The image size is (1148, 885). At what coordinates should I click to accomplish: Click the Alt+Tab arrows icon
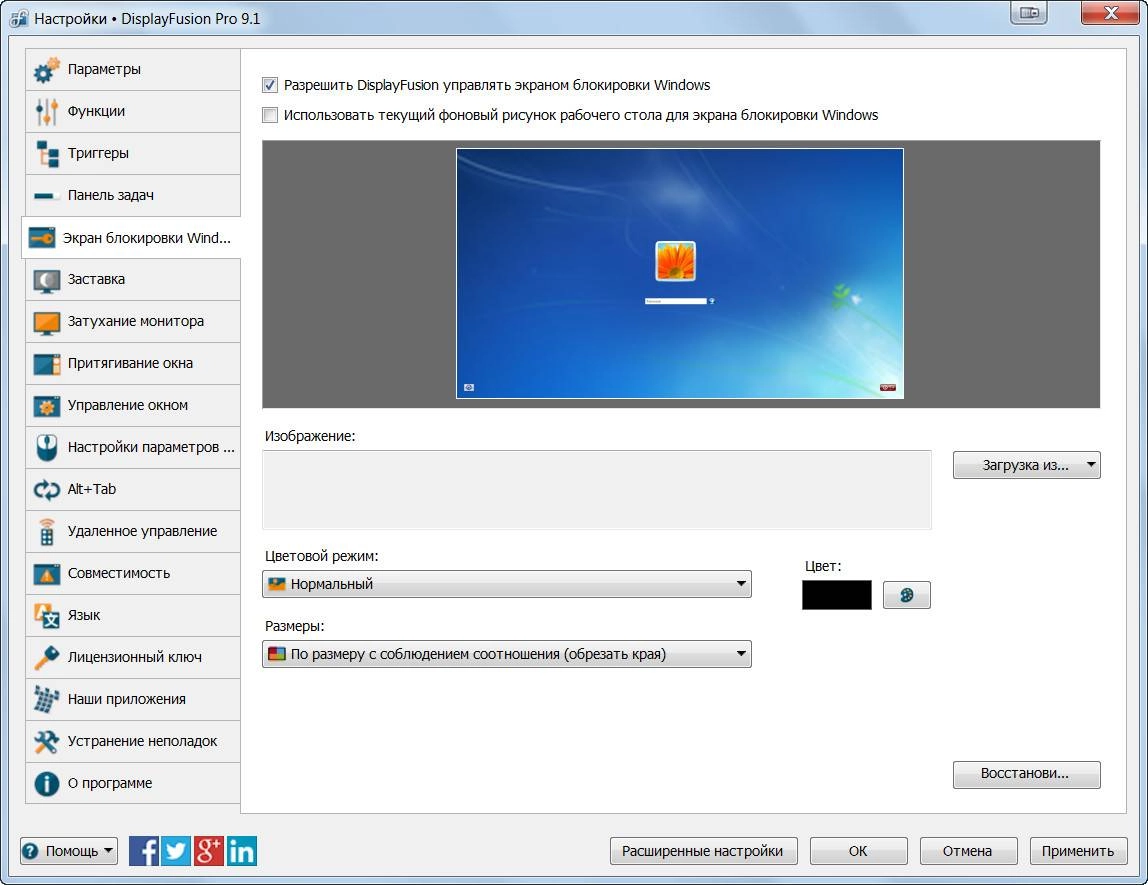(46, 490)
